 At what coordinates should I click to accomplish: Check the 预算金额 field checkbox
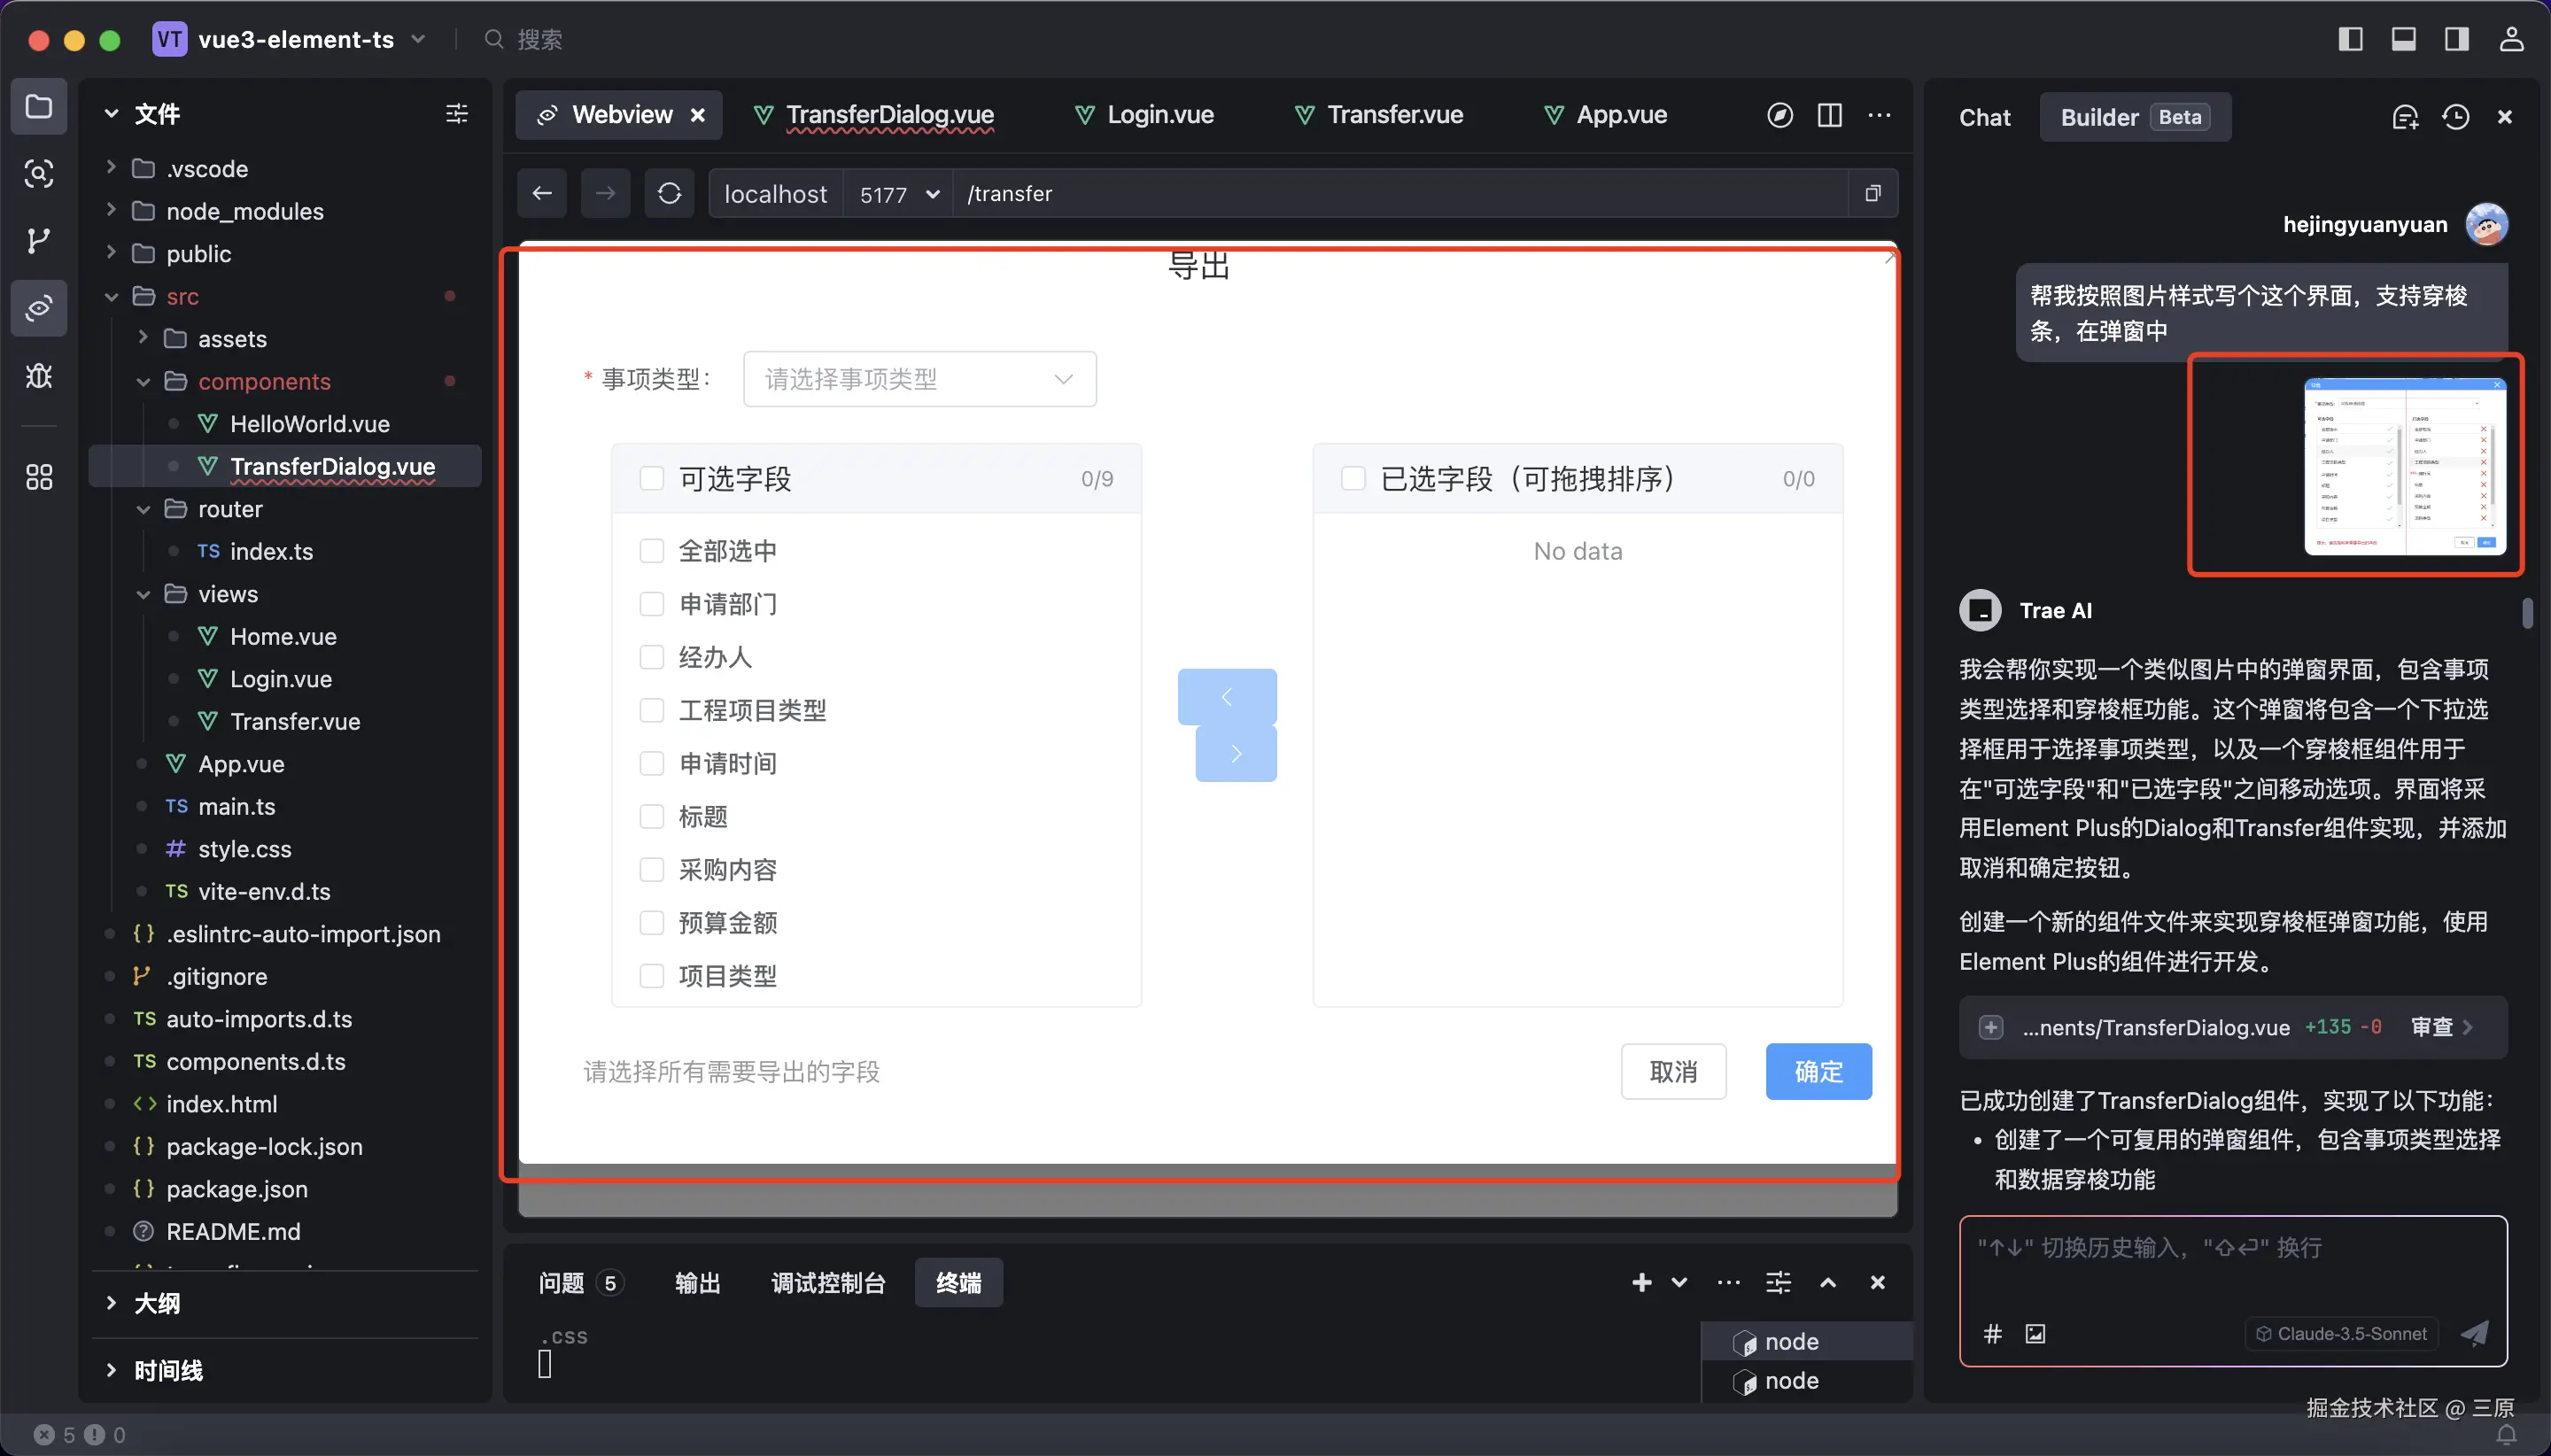(652, 922)
